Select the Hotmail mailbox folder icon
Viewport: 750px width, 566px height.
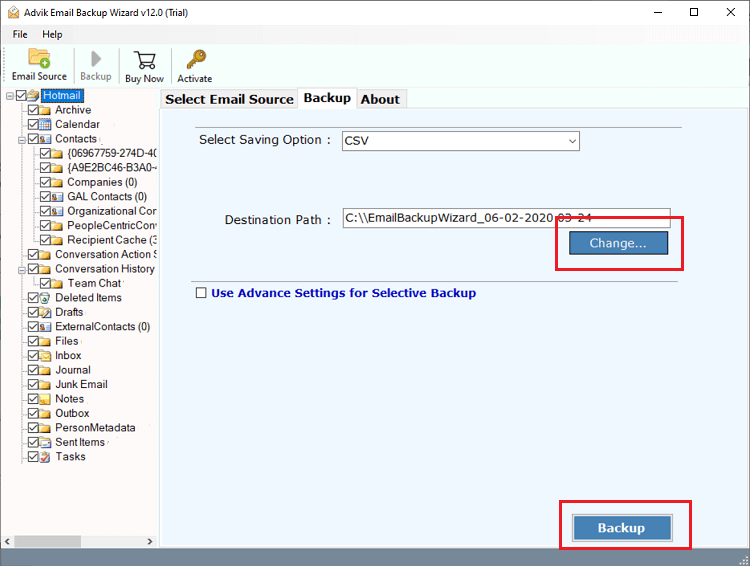point(33,96)
